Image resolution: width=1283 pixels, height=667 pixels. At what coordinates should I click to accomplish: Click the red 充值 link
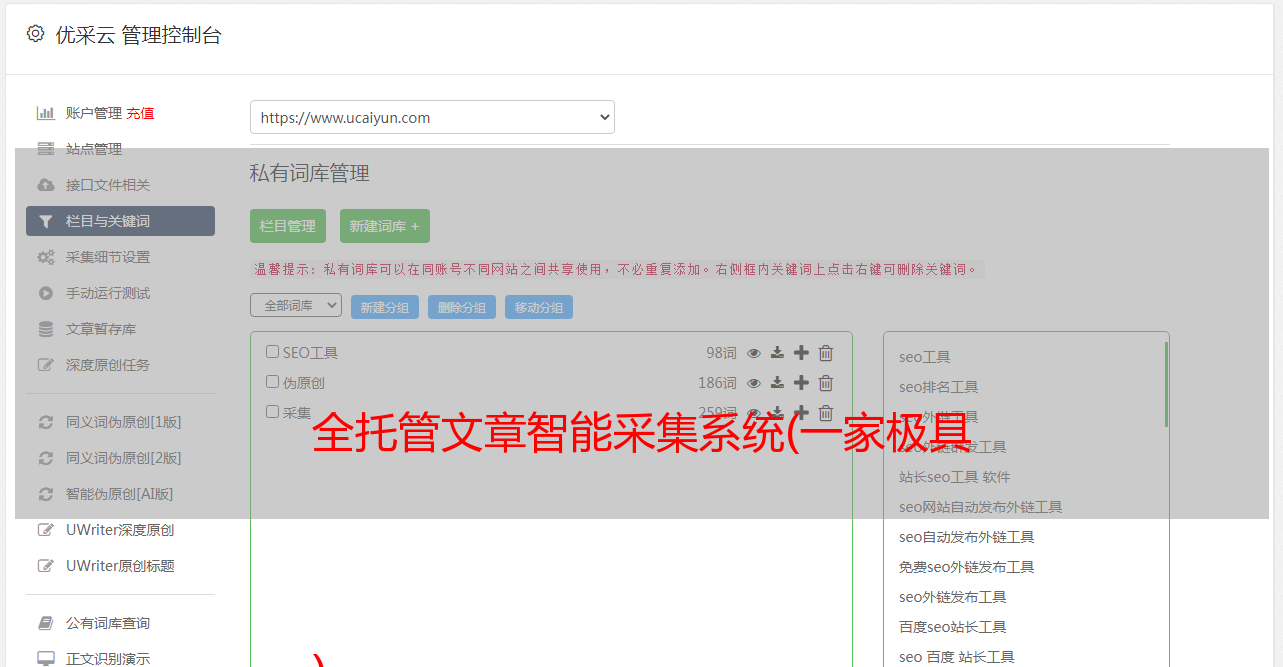pyautogui.click(x=140, y=113)
